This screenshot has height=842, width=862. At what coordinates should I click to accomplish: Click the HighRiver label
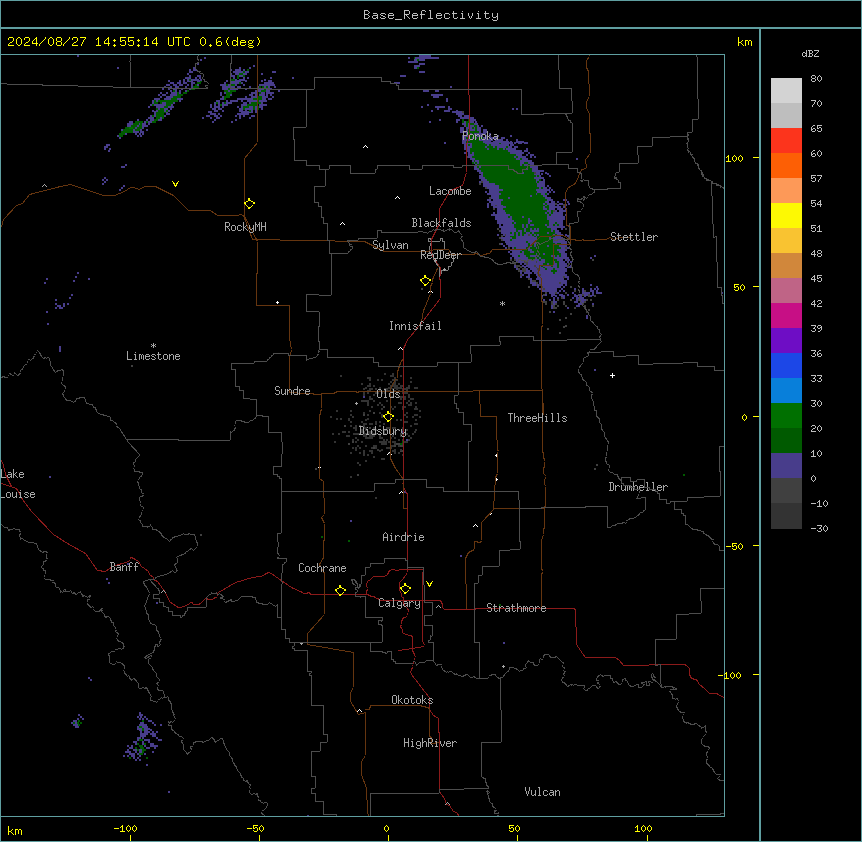coord(430,743)
